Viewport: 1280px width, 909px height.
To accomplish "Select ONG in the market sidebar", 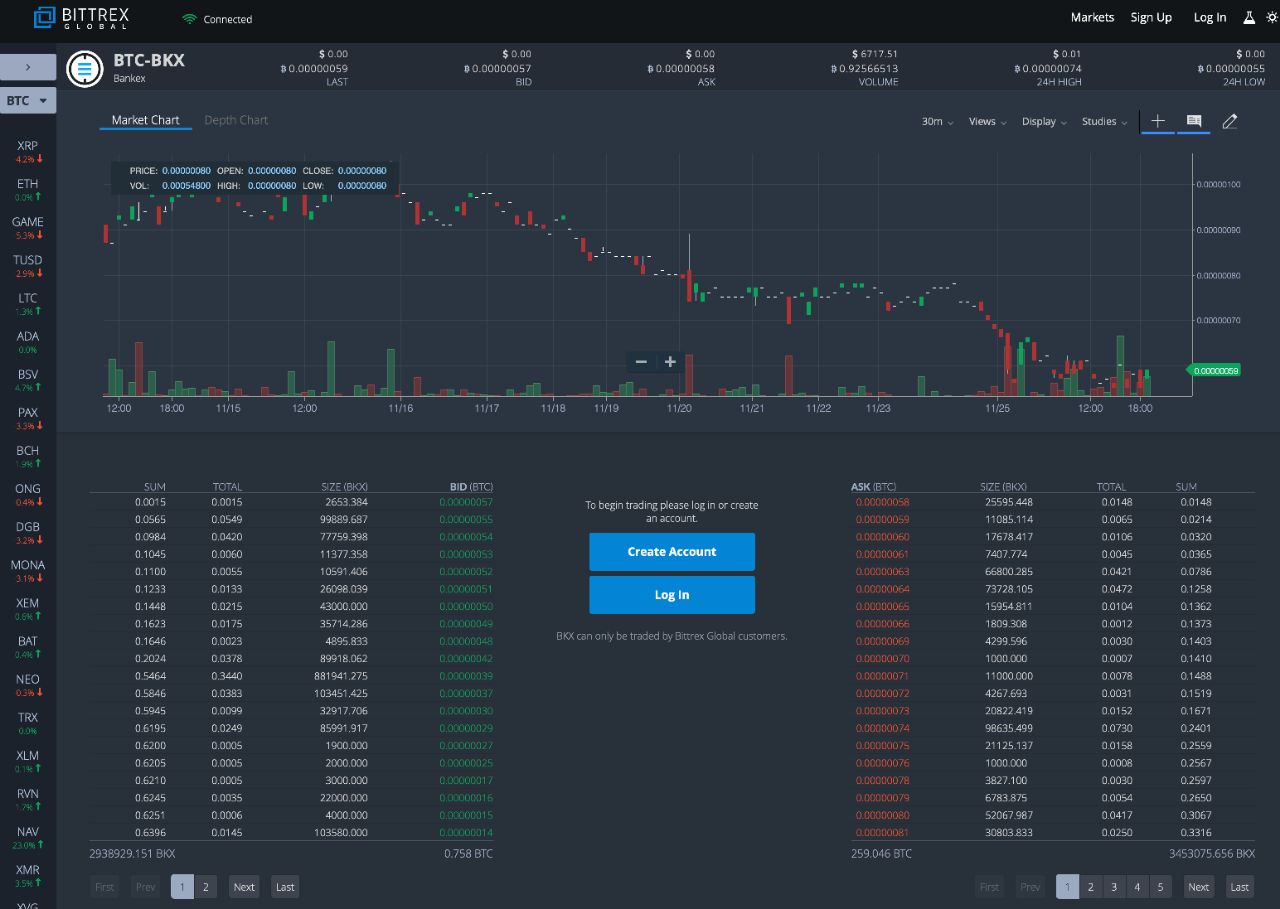I will click(28, 495).
